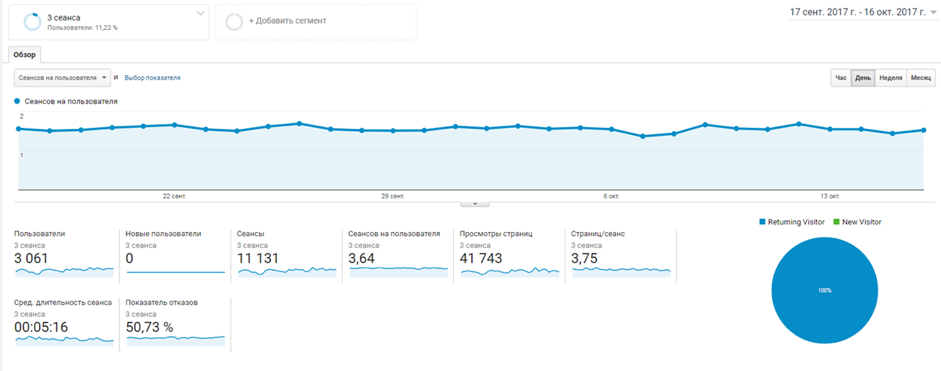
Task: Click the blue Returning Visitor legend swatch
Action: pos(762,222)
